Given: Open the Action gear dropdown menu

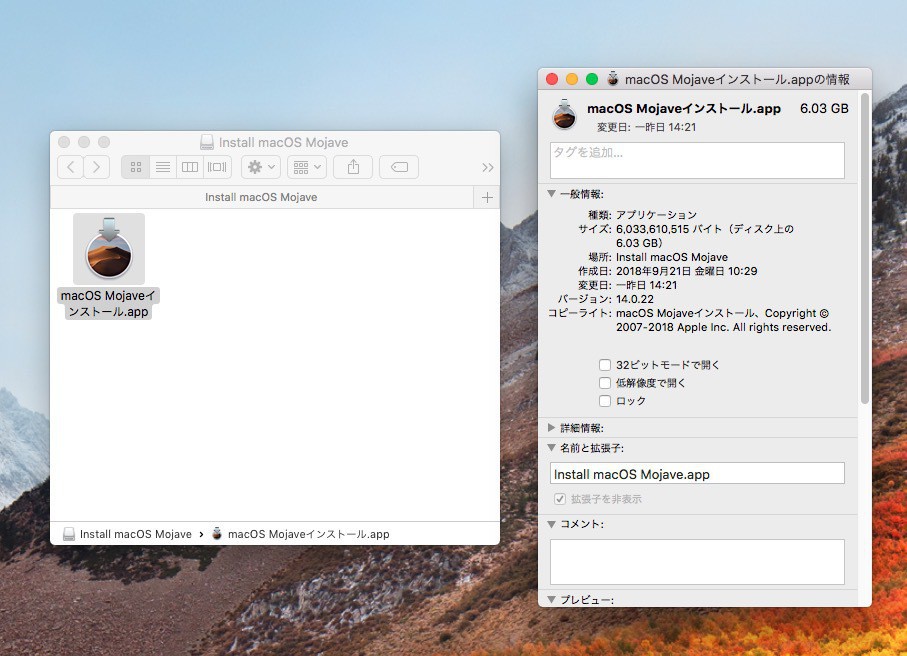Looking at the screenshot, I should point(261,167).
